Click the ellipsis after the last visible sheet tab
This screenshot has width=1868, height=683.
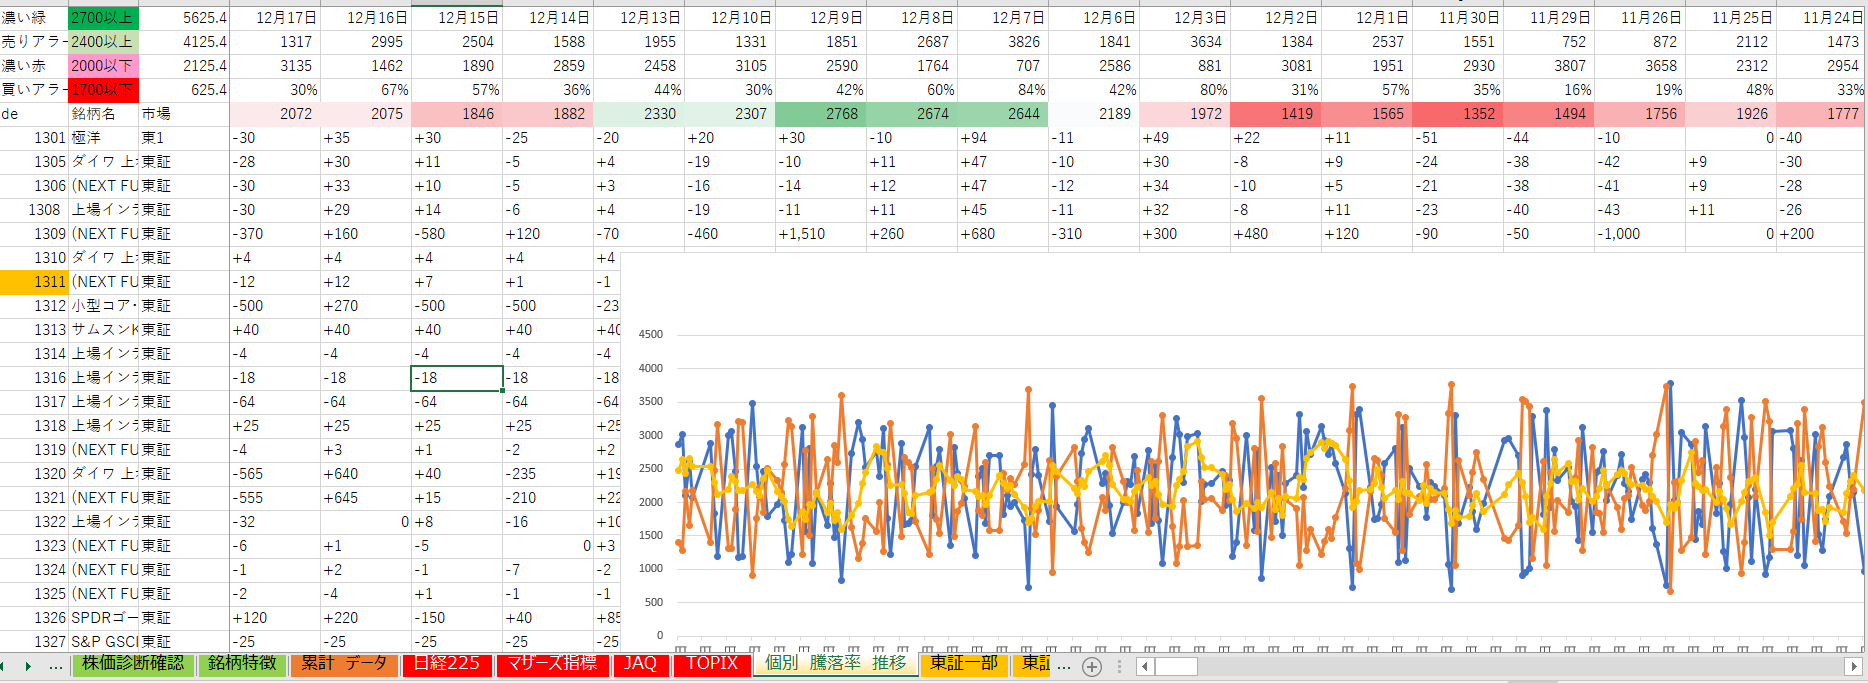[1063, 666]
